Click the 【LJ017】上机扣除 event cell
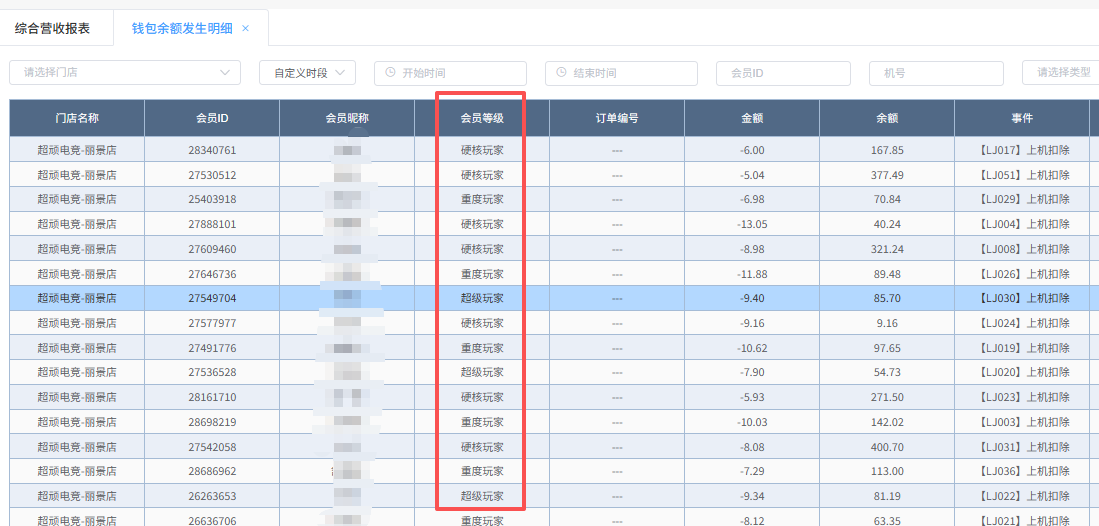 click(1022, 149)
